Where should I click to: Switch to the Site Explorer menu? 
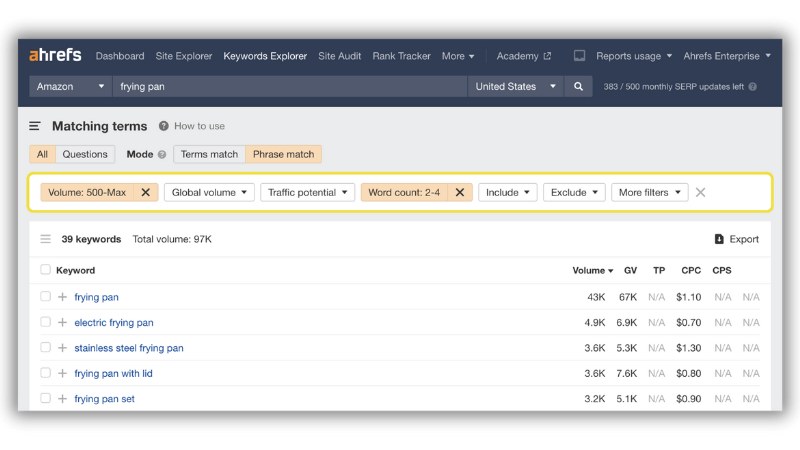click(x=184, y=56)
